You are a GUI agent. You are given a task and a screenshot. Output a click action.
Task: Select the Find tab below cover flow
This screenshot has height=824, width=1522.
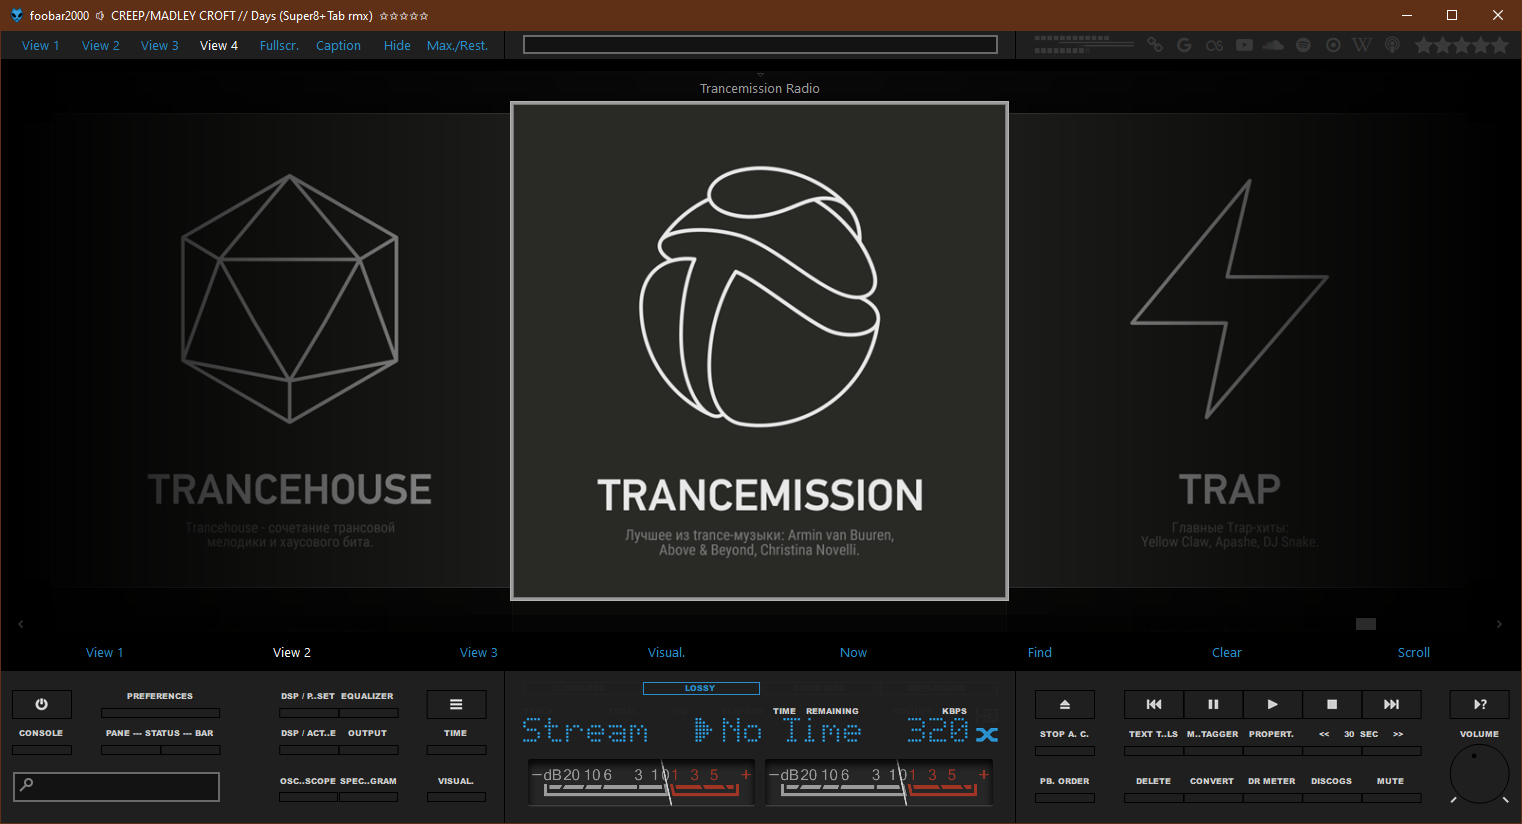(x=1039, y=652)
